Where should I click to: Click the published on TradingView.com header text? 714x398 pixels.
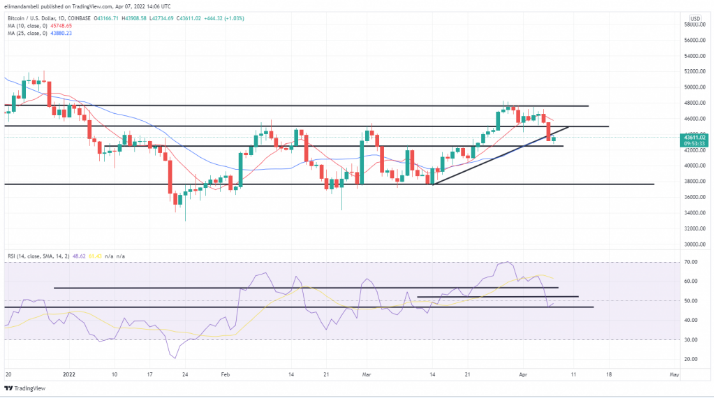(x=77, y=6)
